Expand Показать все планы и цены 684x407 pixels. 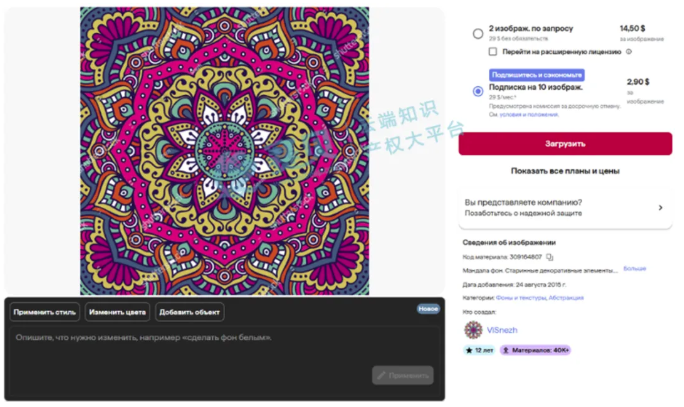pyautogui.click(x=565, y=171)
